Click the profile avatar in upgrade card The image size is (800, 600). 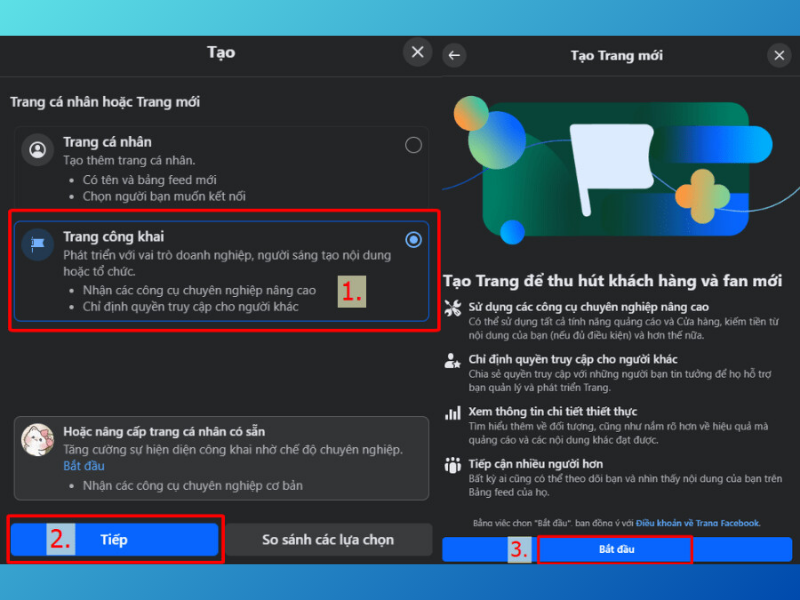click(x=37, y=439)
